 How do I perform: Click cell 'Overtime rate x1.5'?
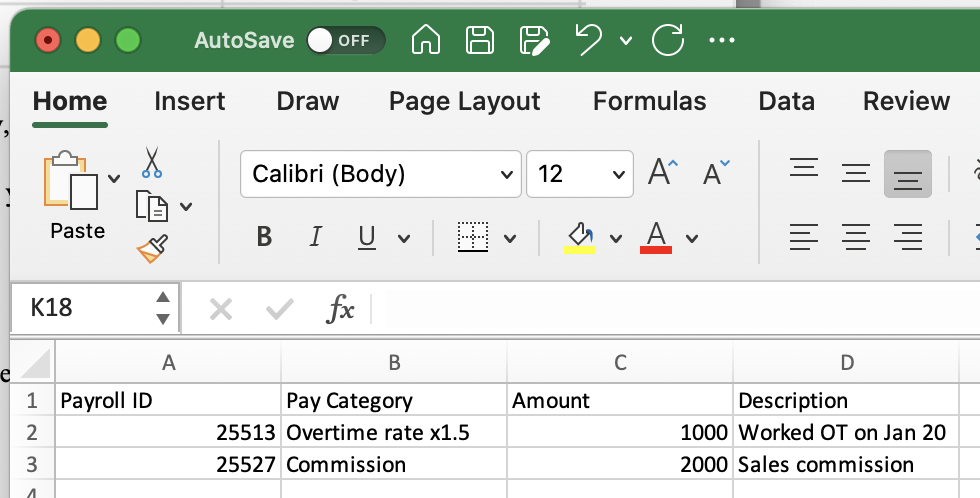pos(394,432)
